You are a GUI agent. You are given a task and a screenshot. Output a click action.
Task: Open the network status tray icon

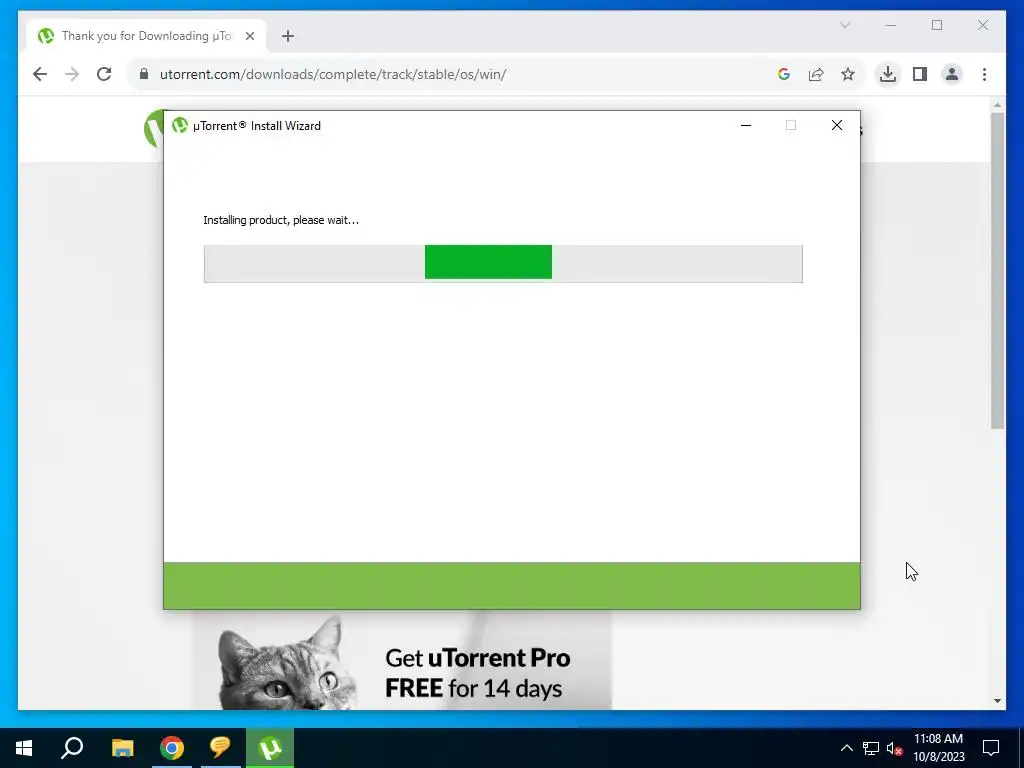[x=871, y=748]
